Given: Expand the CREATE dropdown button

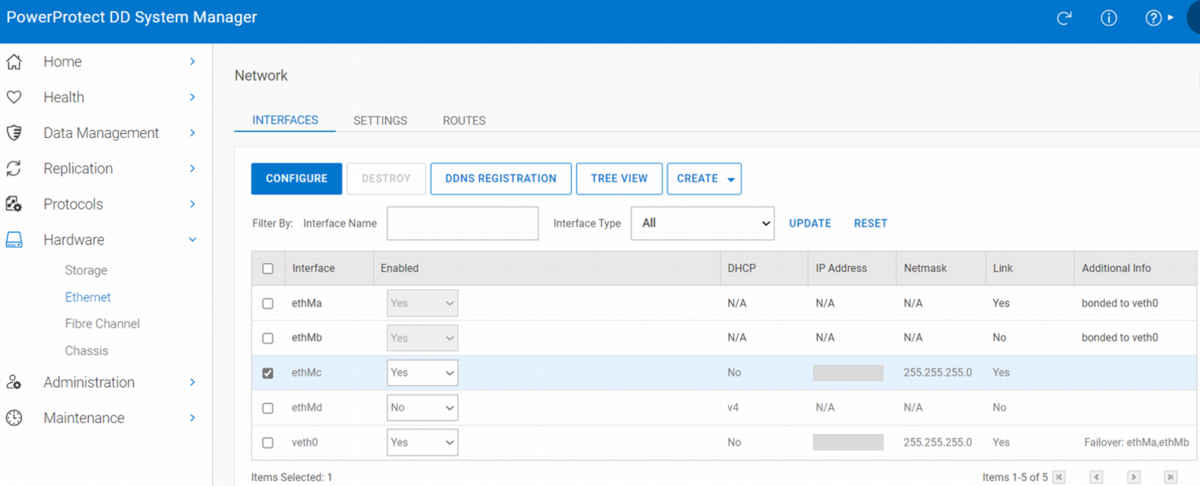Looking at the screenshot, I should [704, 179].
